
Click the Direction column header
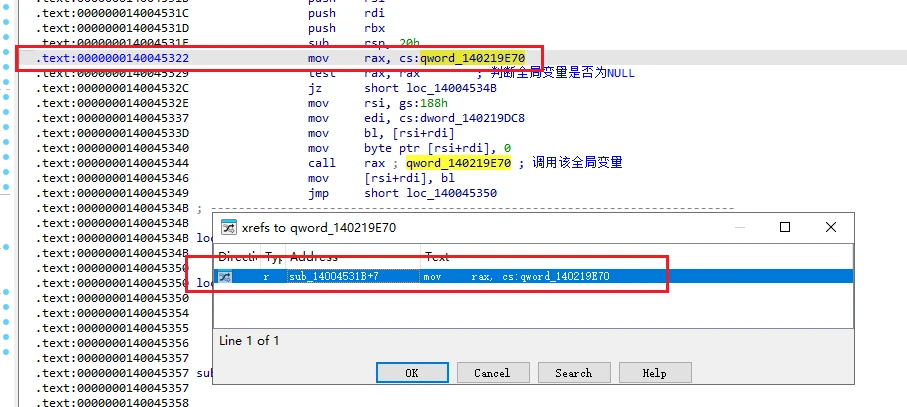(238, 257)
